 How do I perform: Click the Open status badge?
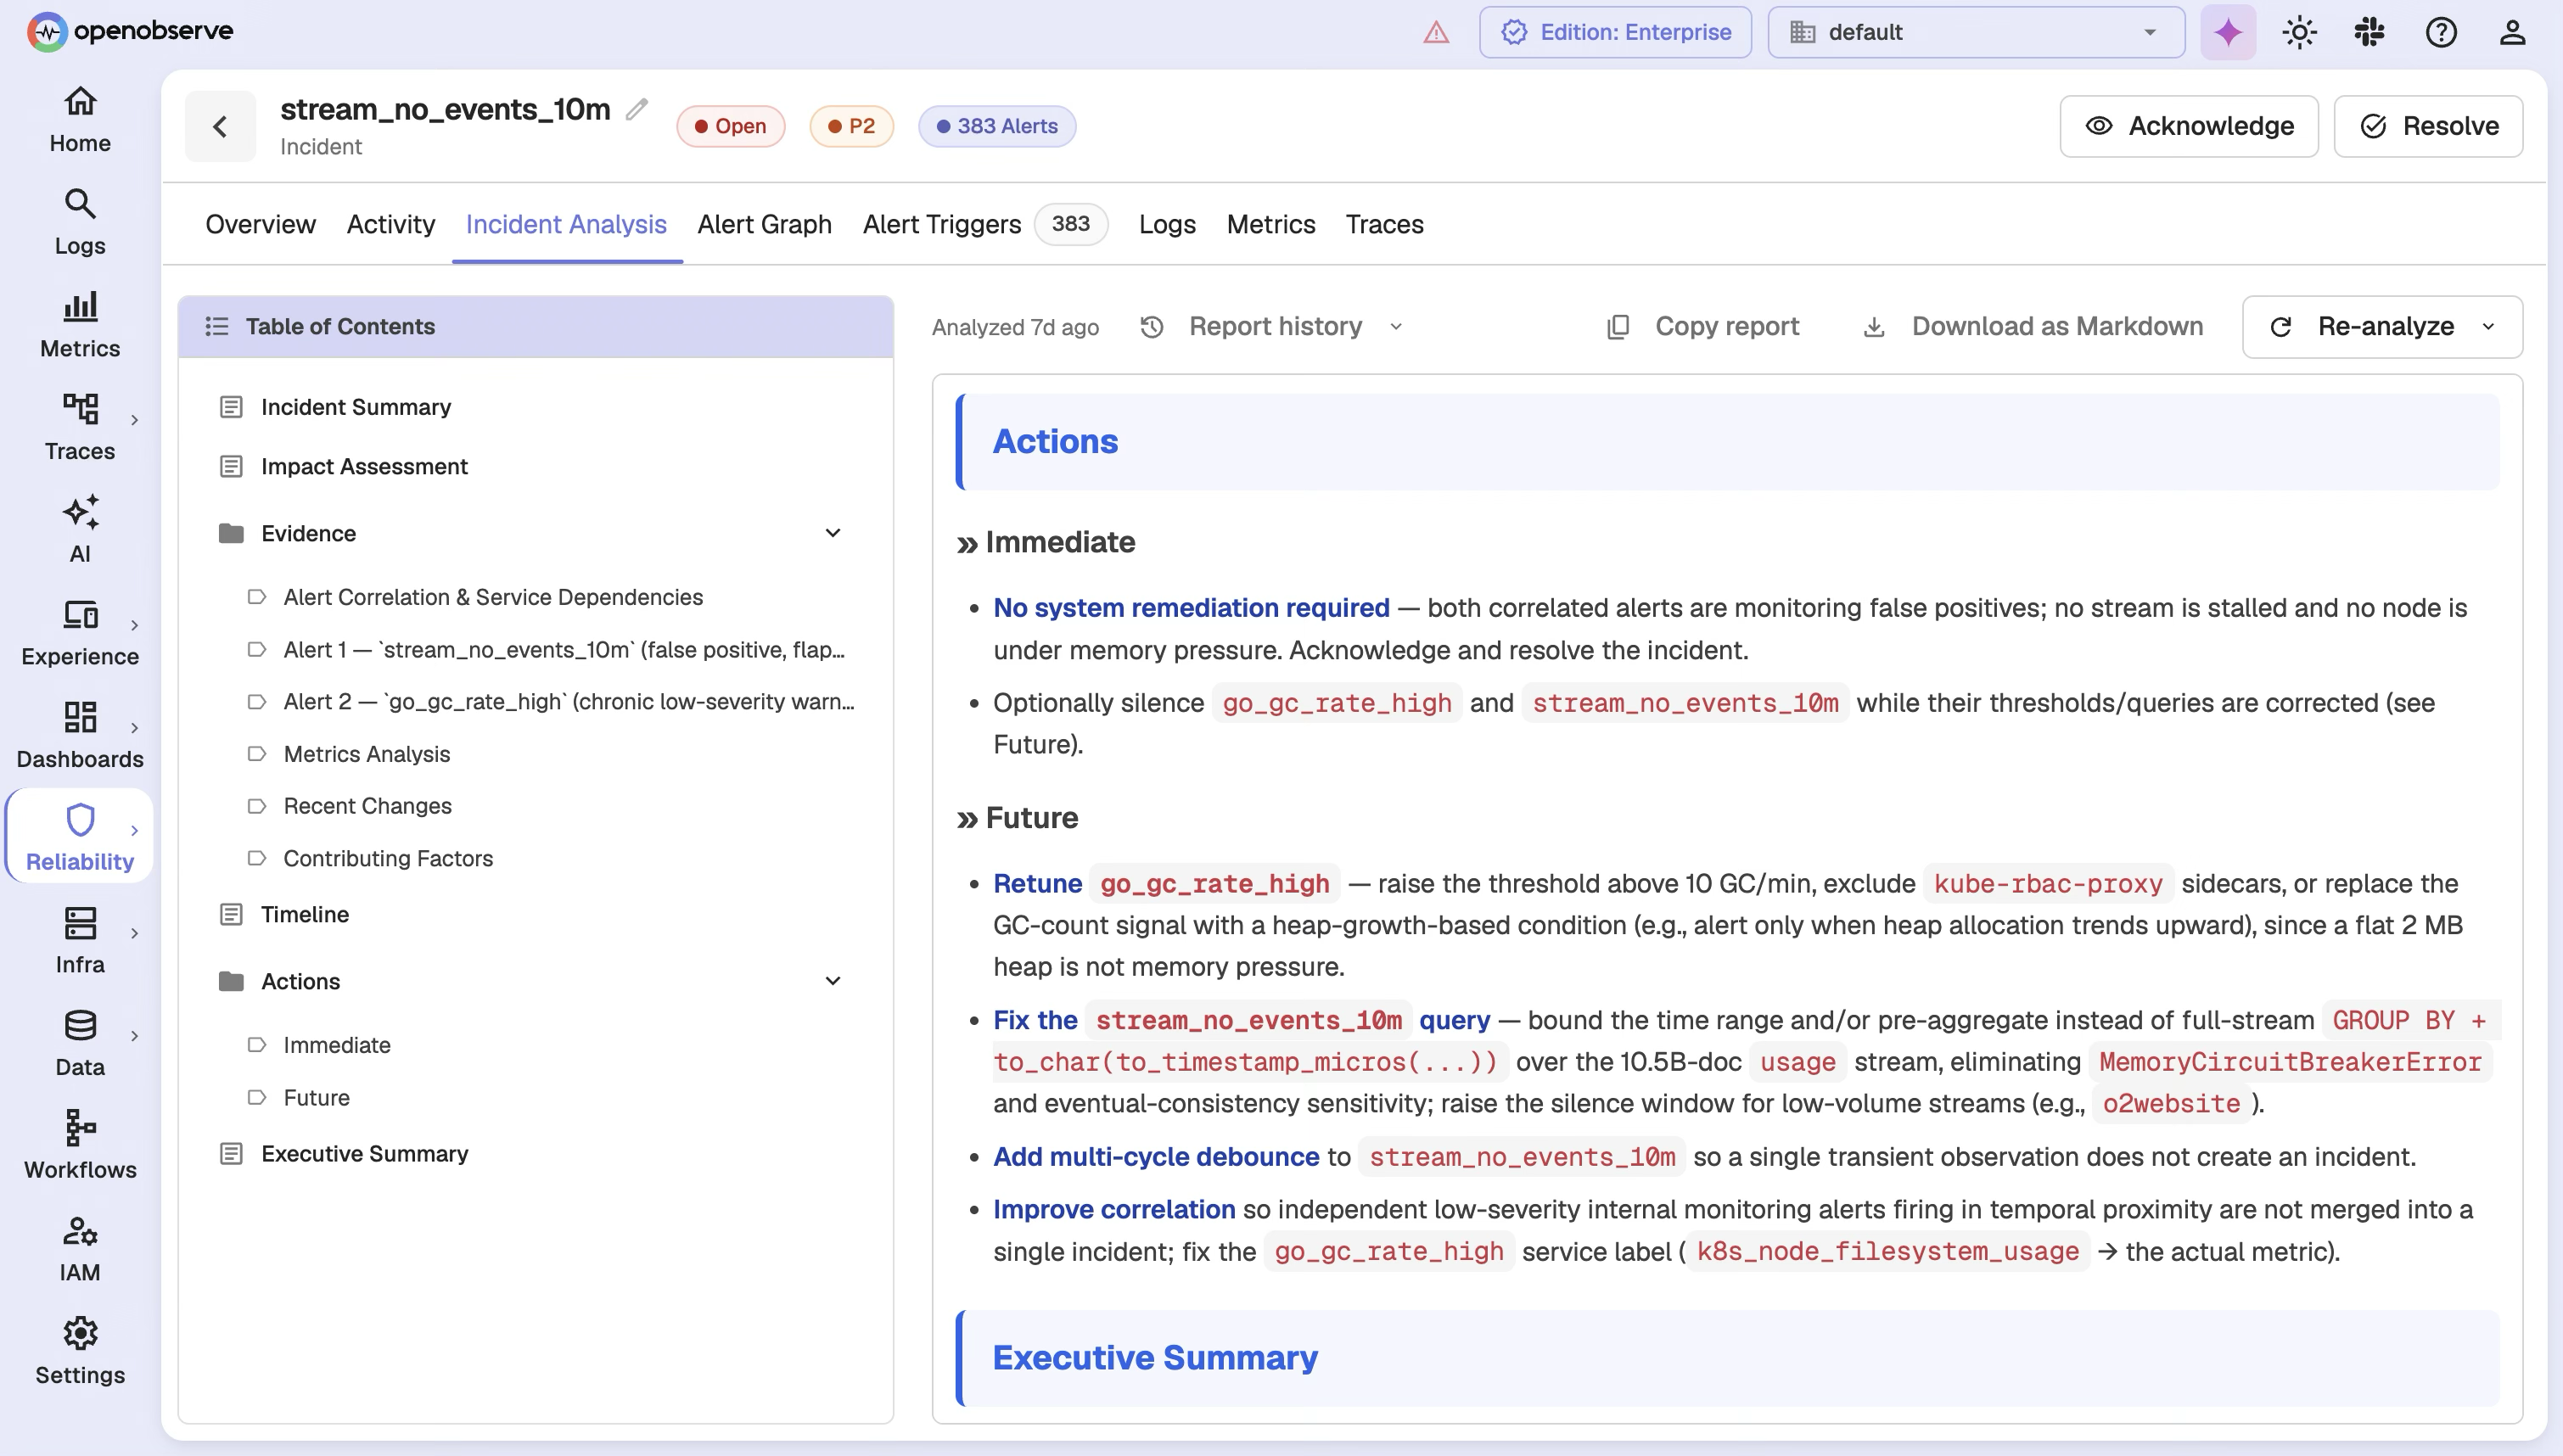pos(730,126)
